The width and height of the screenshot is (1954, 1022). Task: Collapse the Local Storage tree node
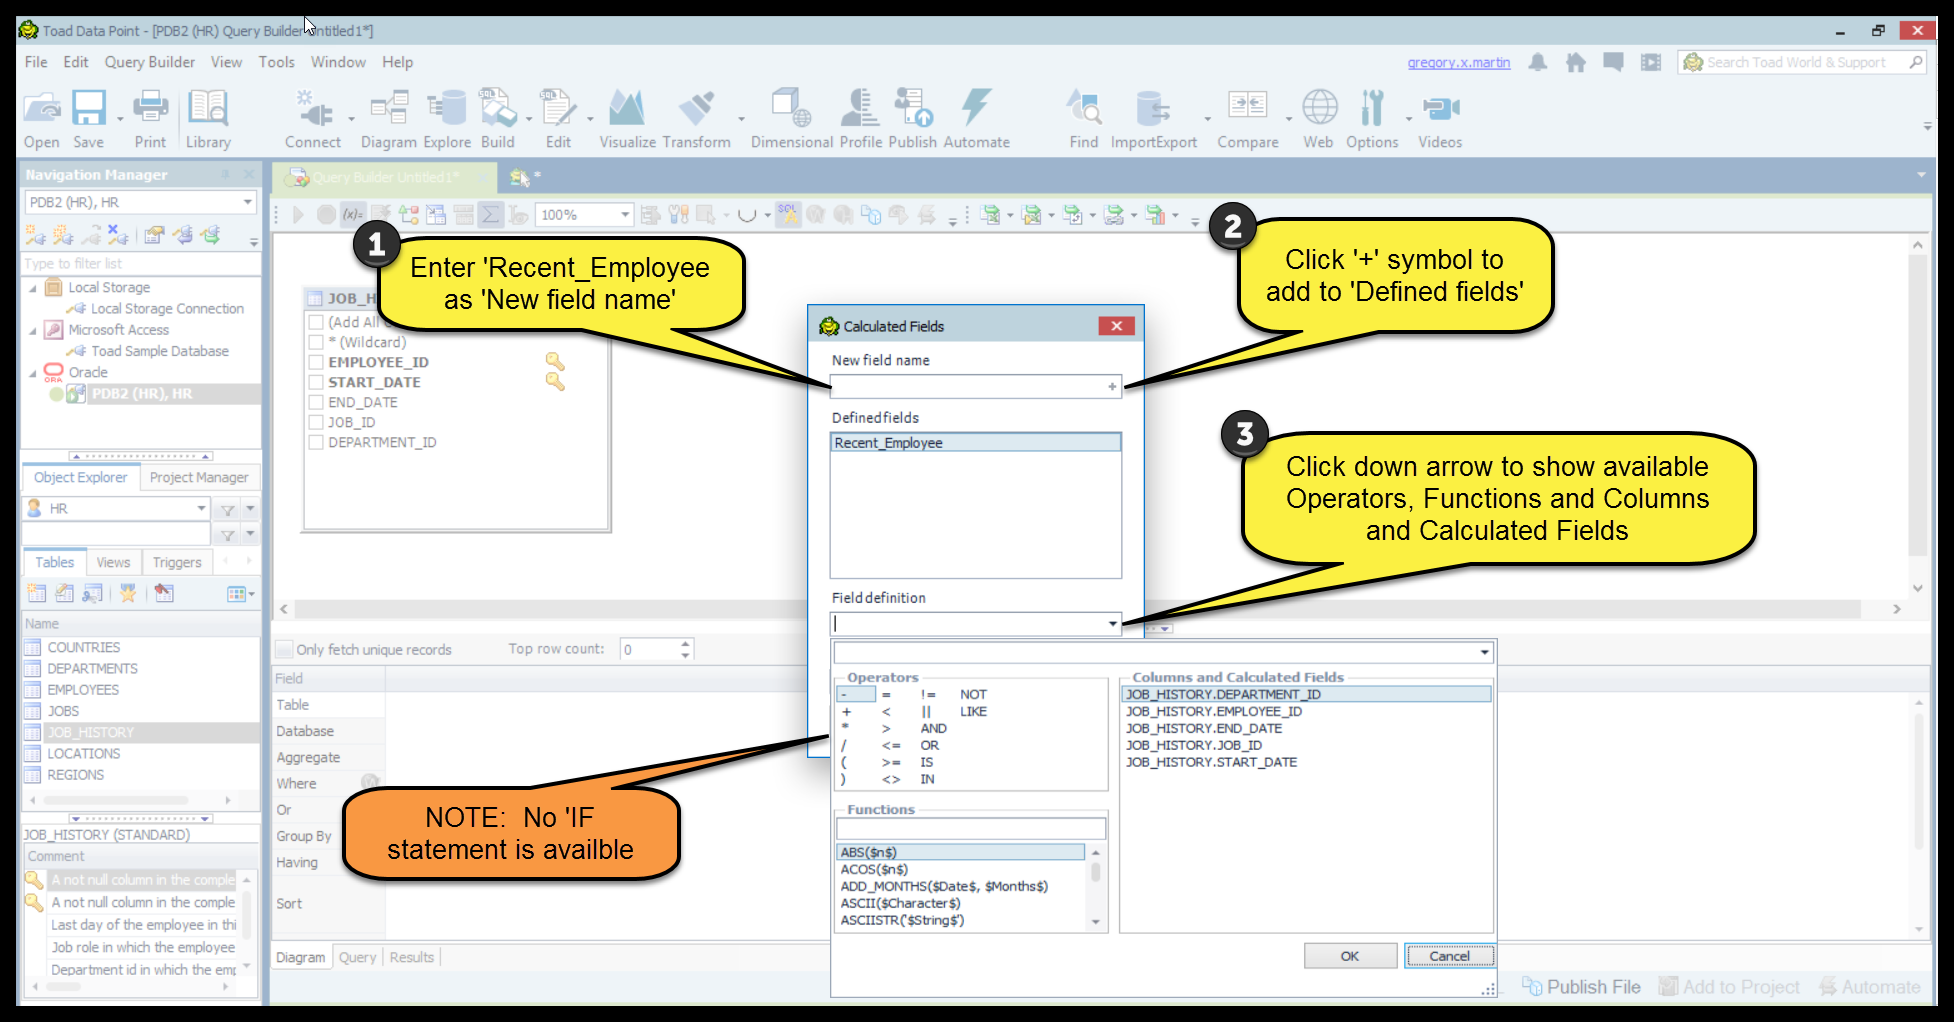point(33,288)
